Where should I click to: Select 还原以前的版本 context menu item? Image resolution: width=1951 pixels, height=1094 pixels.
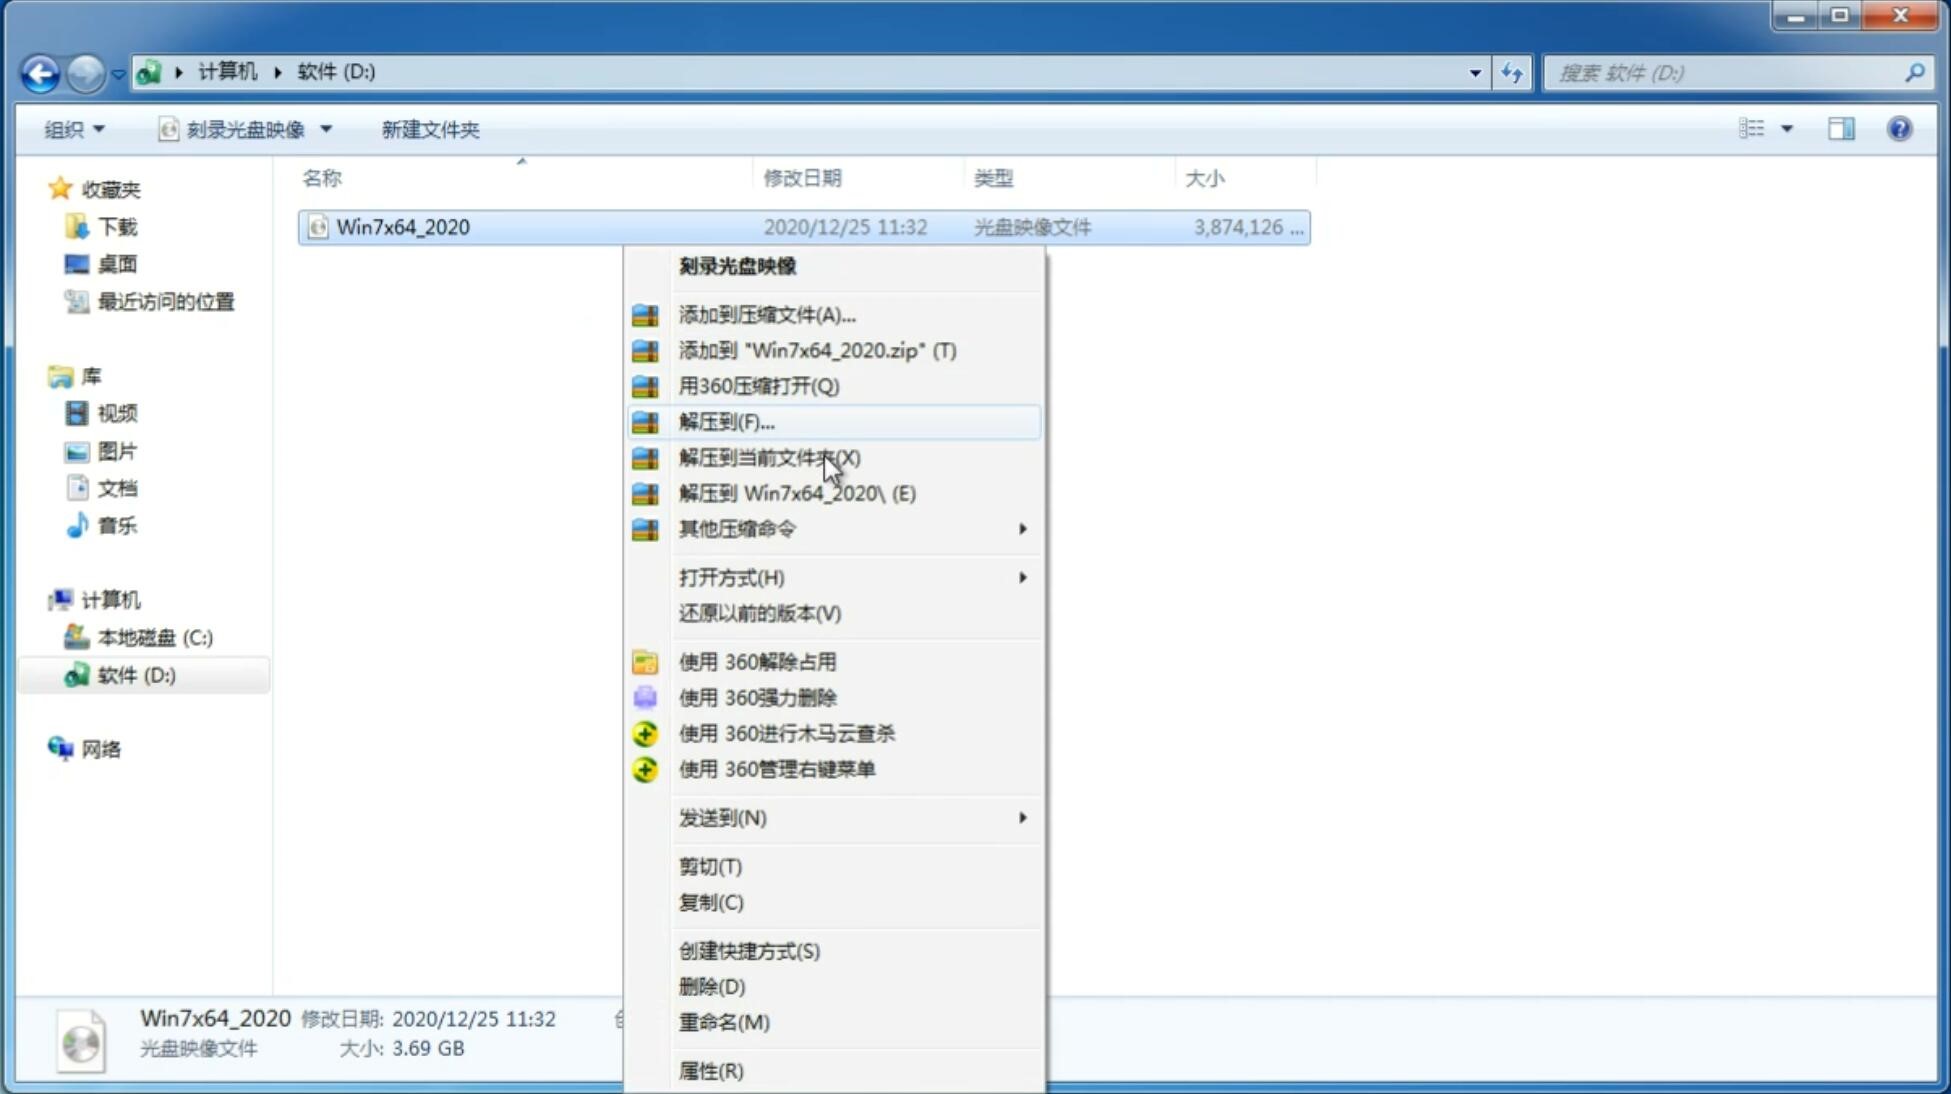(758, 613)
